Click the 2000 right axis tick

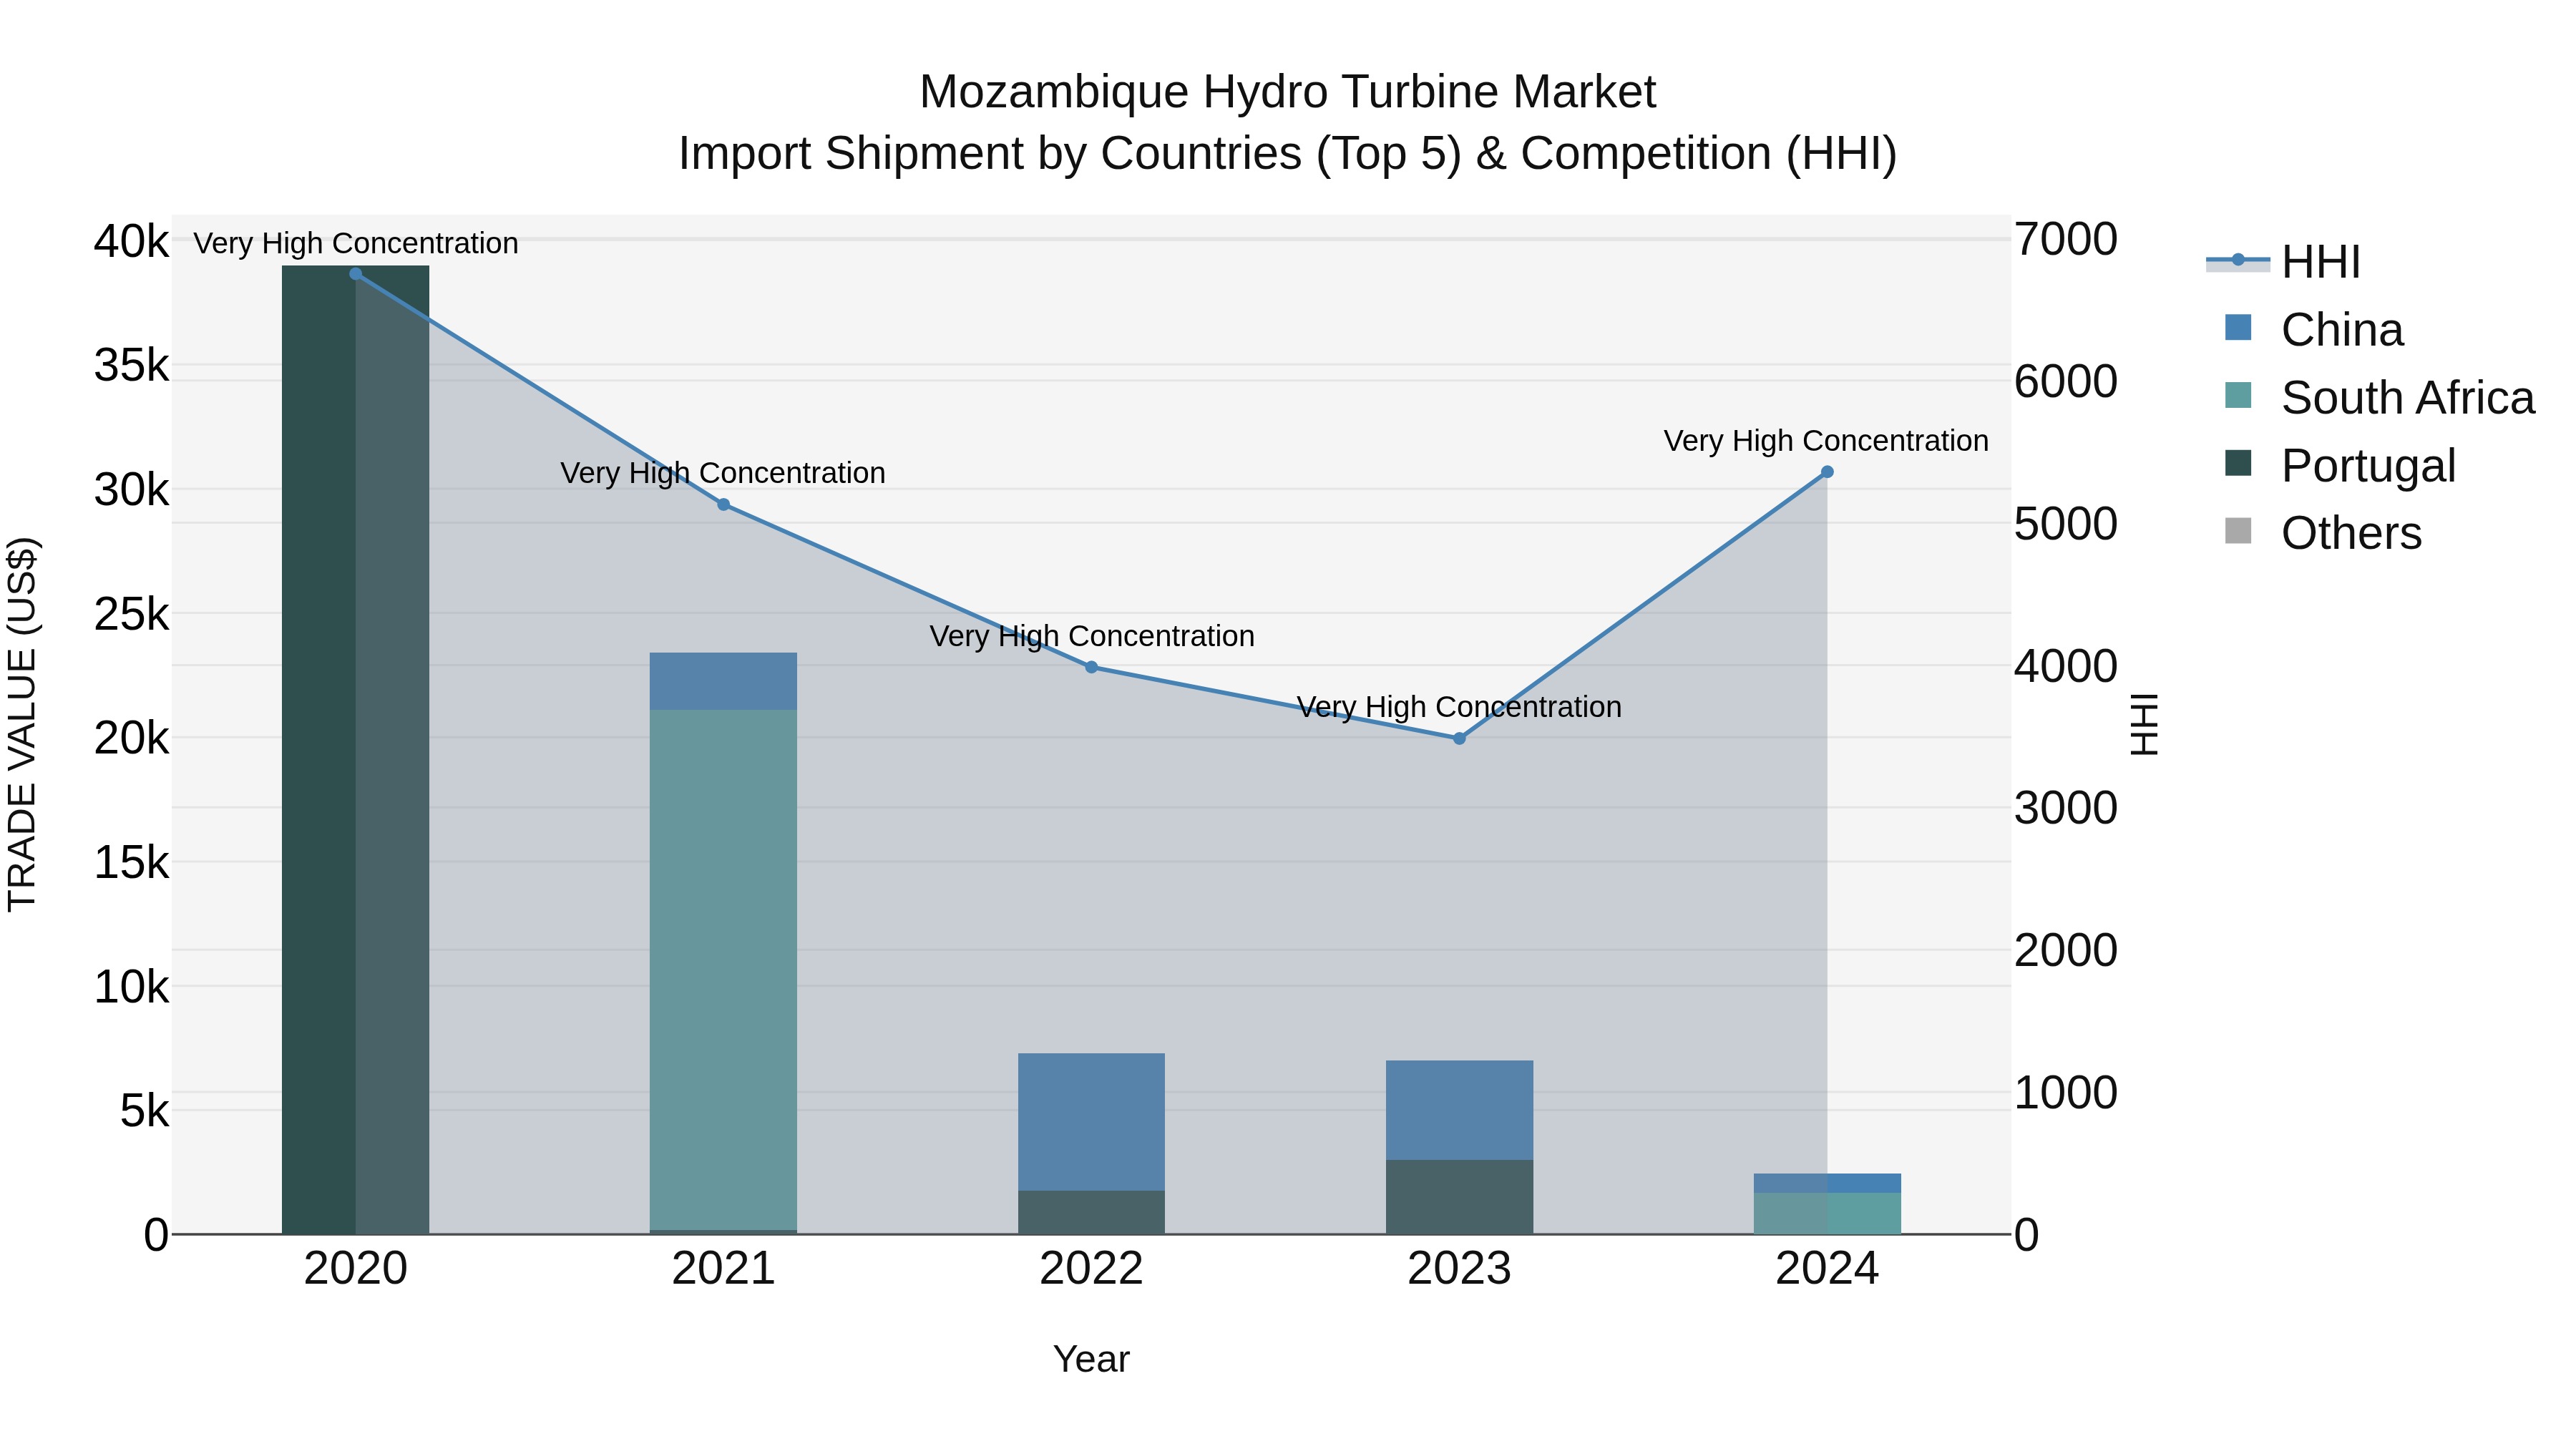(x=2066, y=950)
